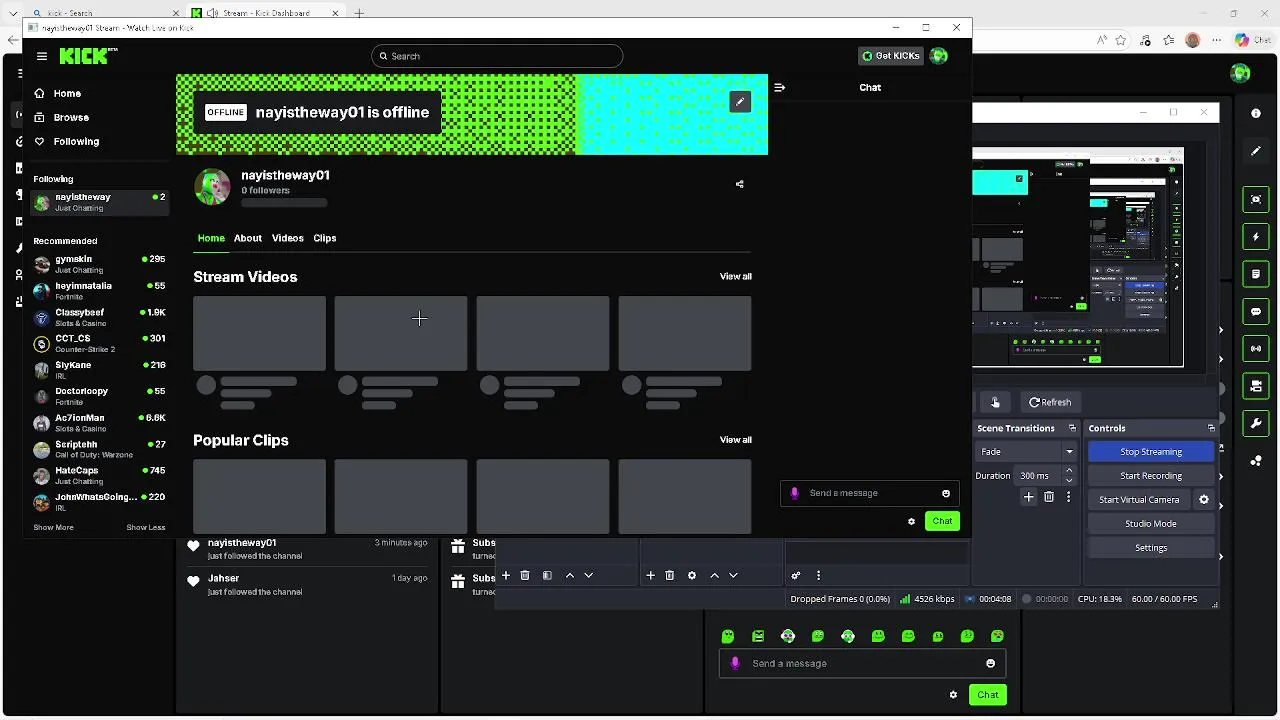This screenshot has width=1280, height=720.
Task: Open Following in Kick sidebar
Action: coord(67,141)
